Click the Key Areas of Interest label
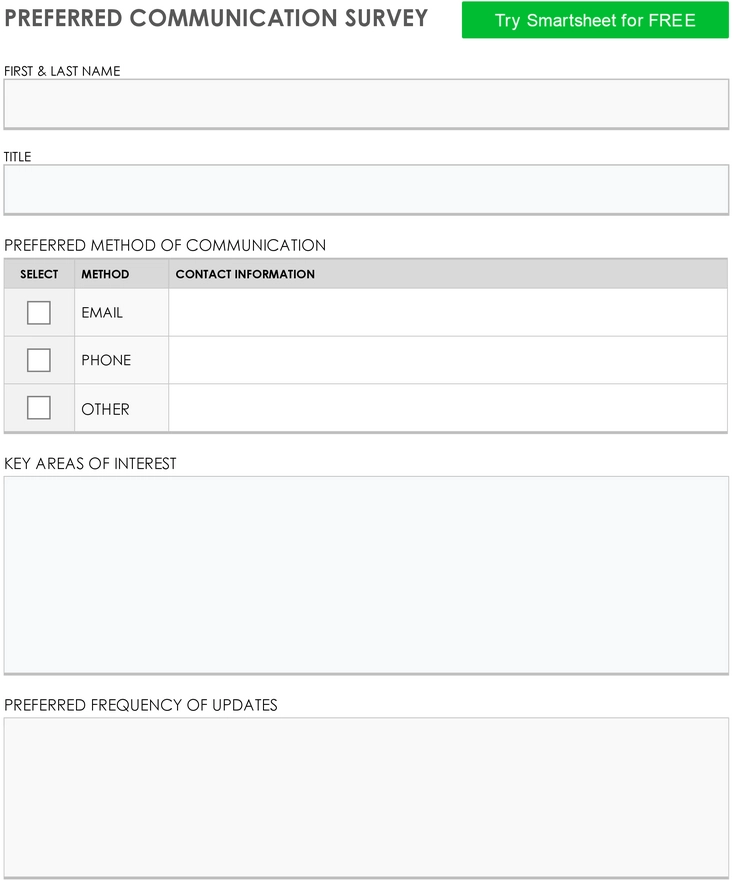This screenshot has width=732, height=881. tap(90, 464)
